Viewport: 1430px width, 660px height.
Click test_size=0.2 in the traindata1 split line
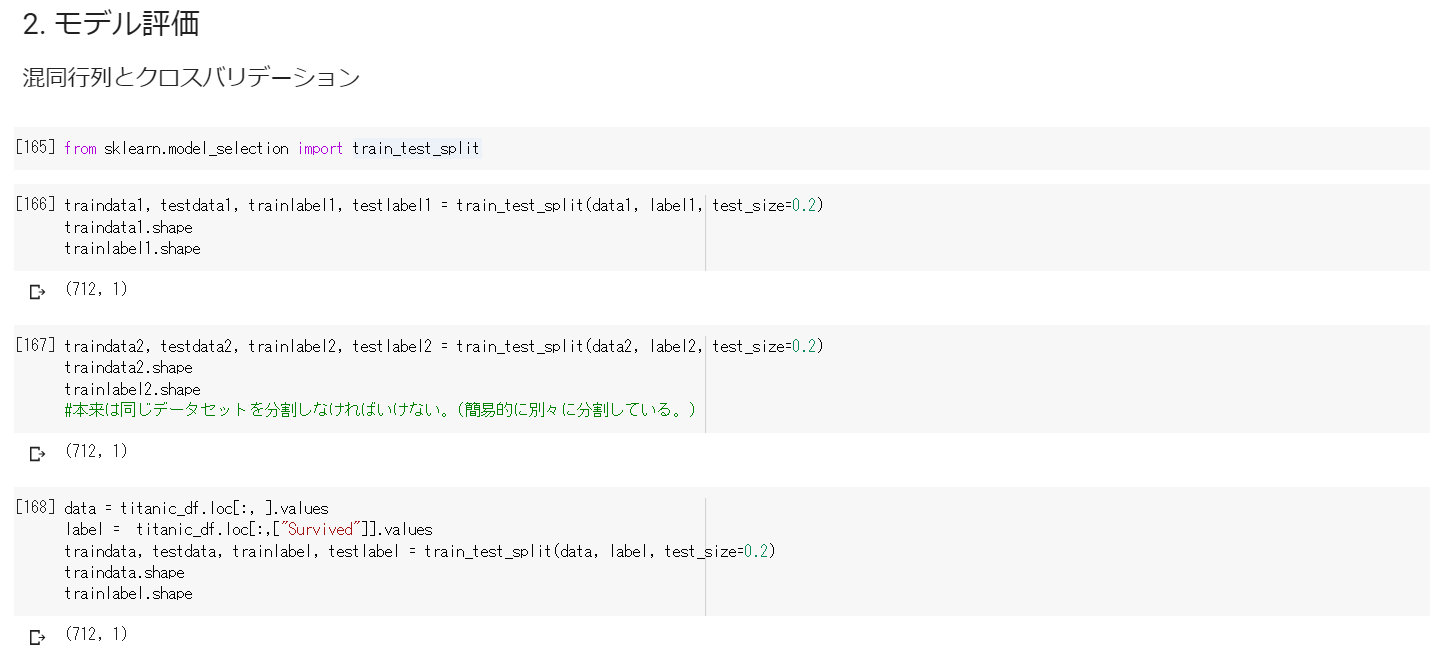point(764,205)
